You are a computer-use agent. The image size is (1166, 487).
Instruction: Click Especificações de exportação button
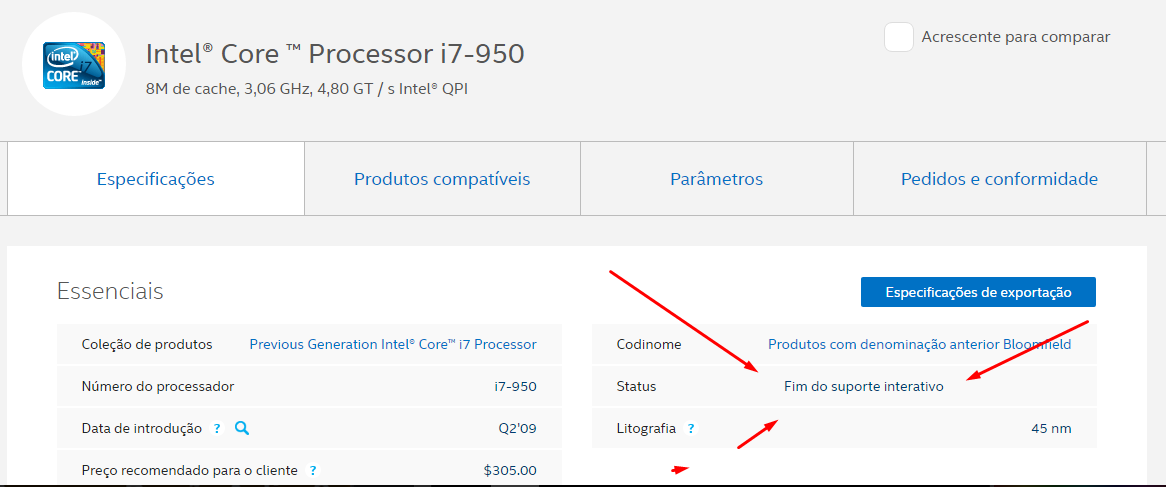pos(978,292)
